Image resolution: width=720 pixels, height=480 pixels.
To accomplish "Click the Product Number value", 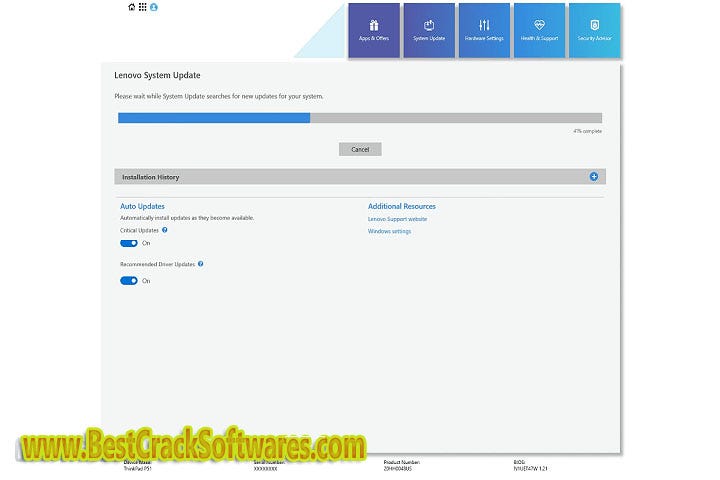I will click(x=398, y=469).
